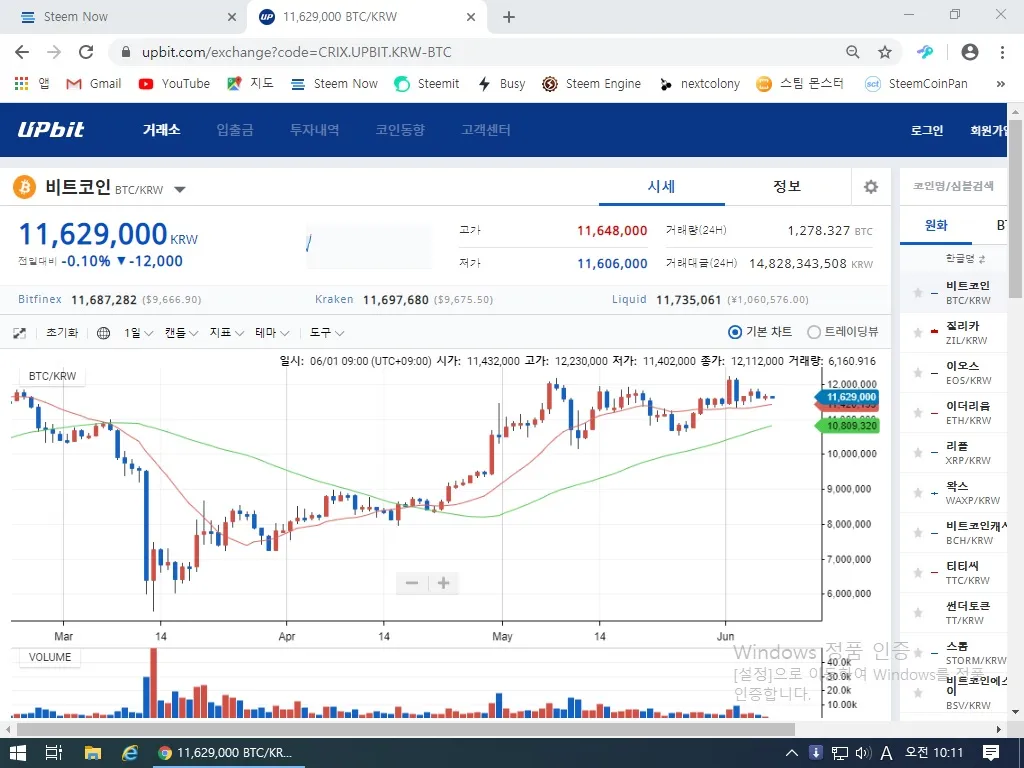1024x768 pixels.
Task: Open the 투자내역 nav menu item
Action: coord(315,129)
